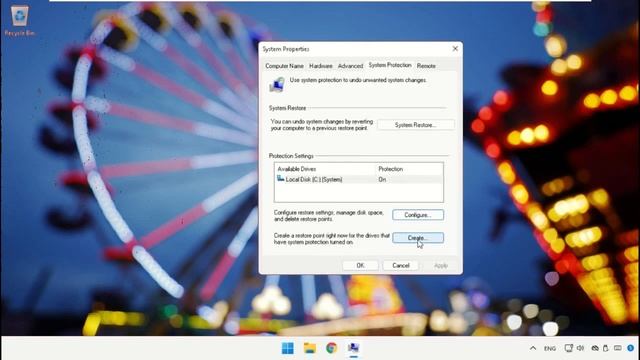
Task: Switch to the Advanced tab
Action: (x=350, y=66)
